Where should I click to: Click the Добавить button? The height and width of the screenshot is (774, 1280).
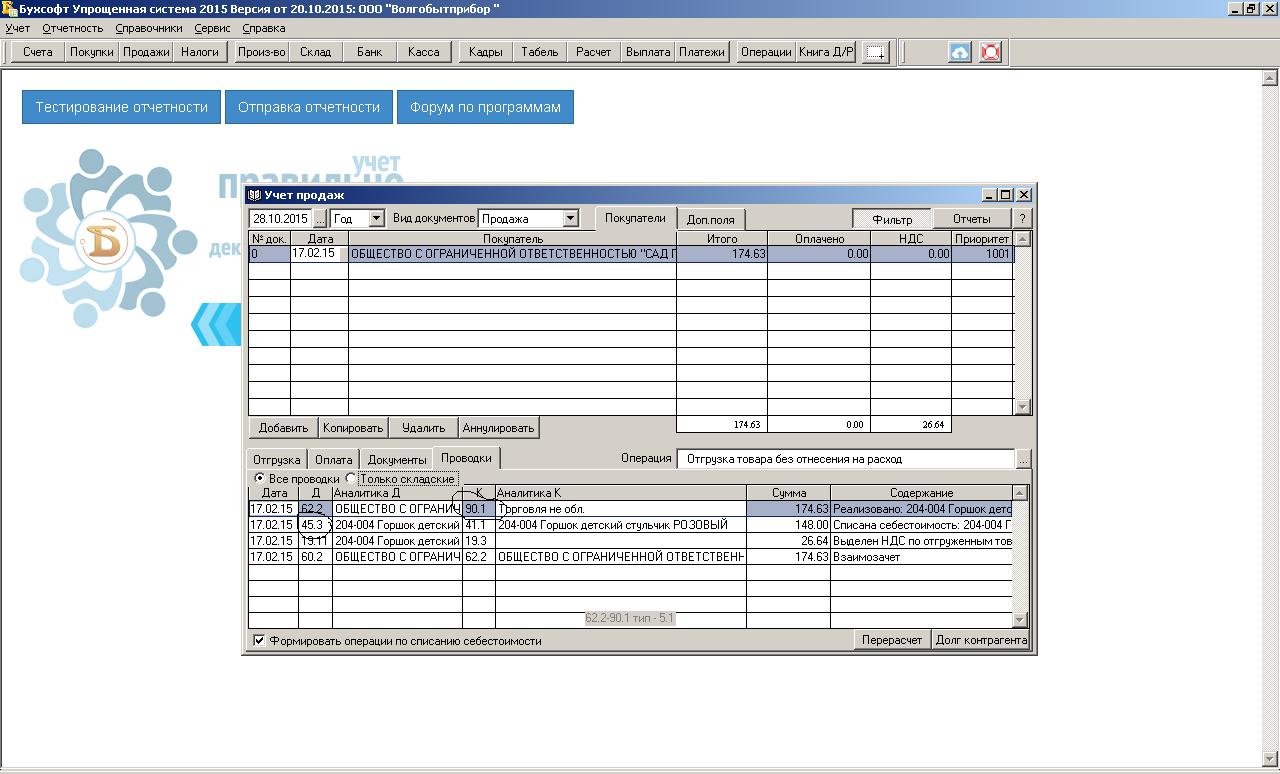tap(283, 428)
